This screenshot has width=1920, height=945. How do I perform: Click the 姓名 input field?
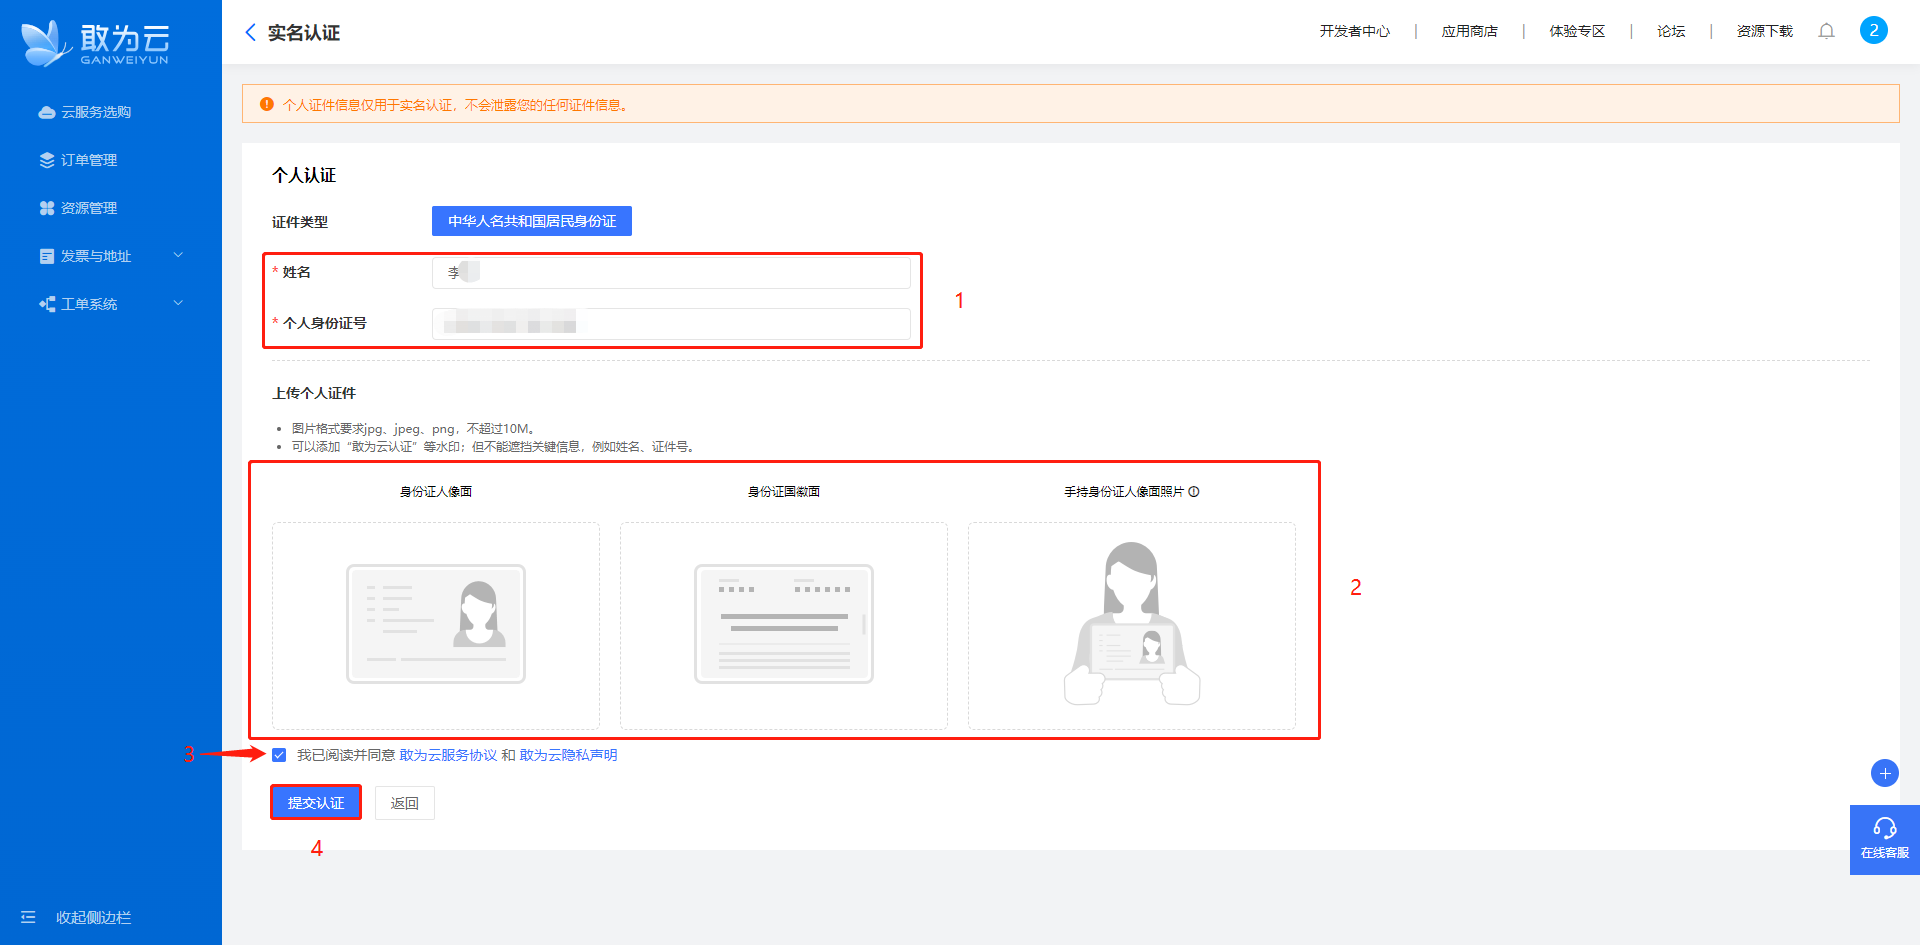pos(671,272)
